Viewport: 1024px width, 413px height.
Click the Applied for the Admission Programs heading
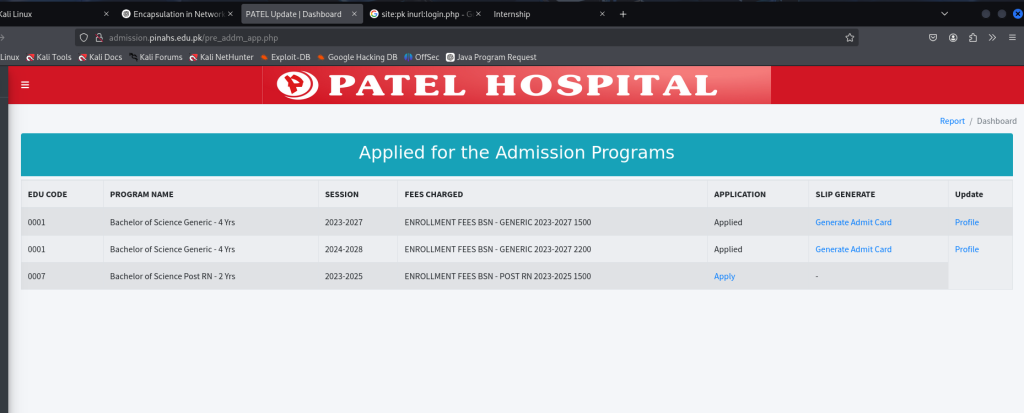tap(517, 153)
